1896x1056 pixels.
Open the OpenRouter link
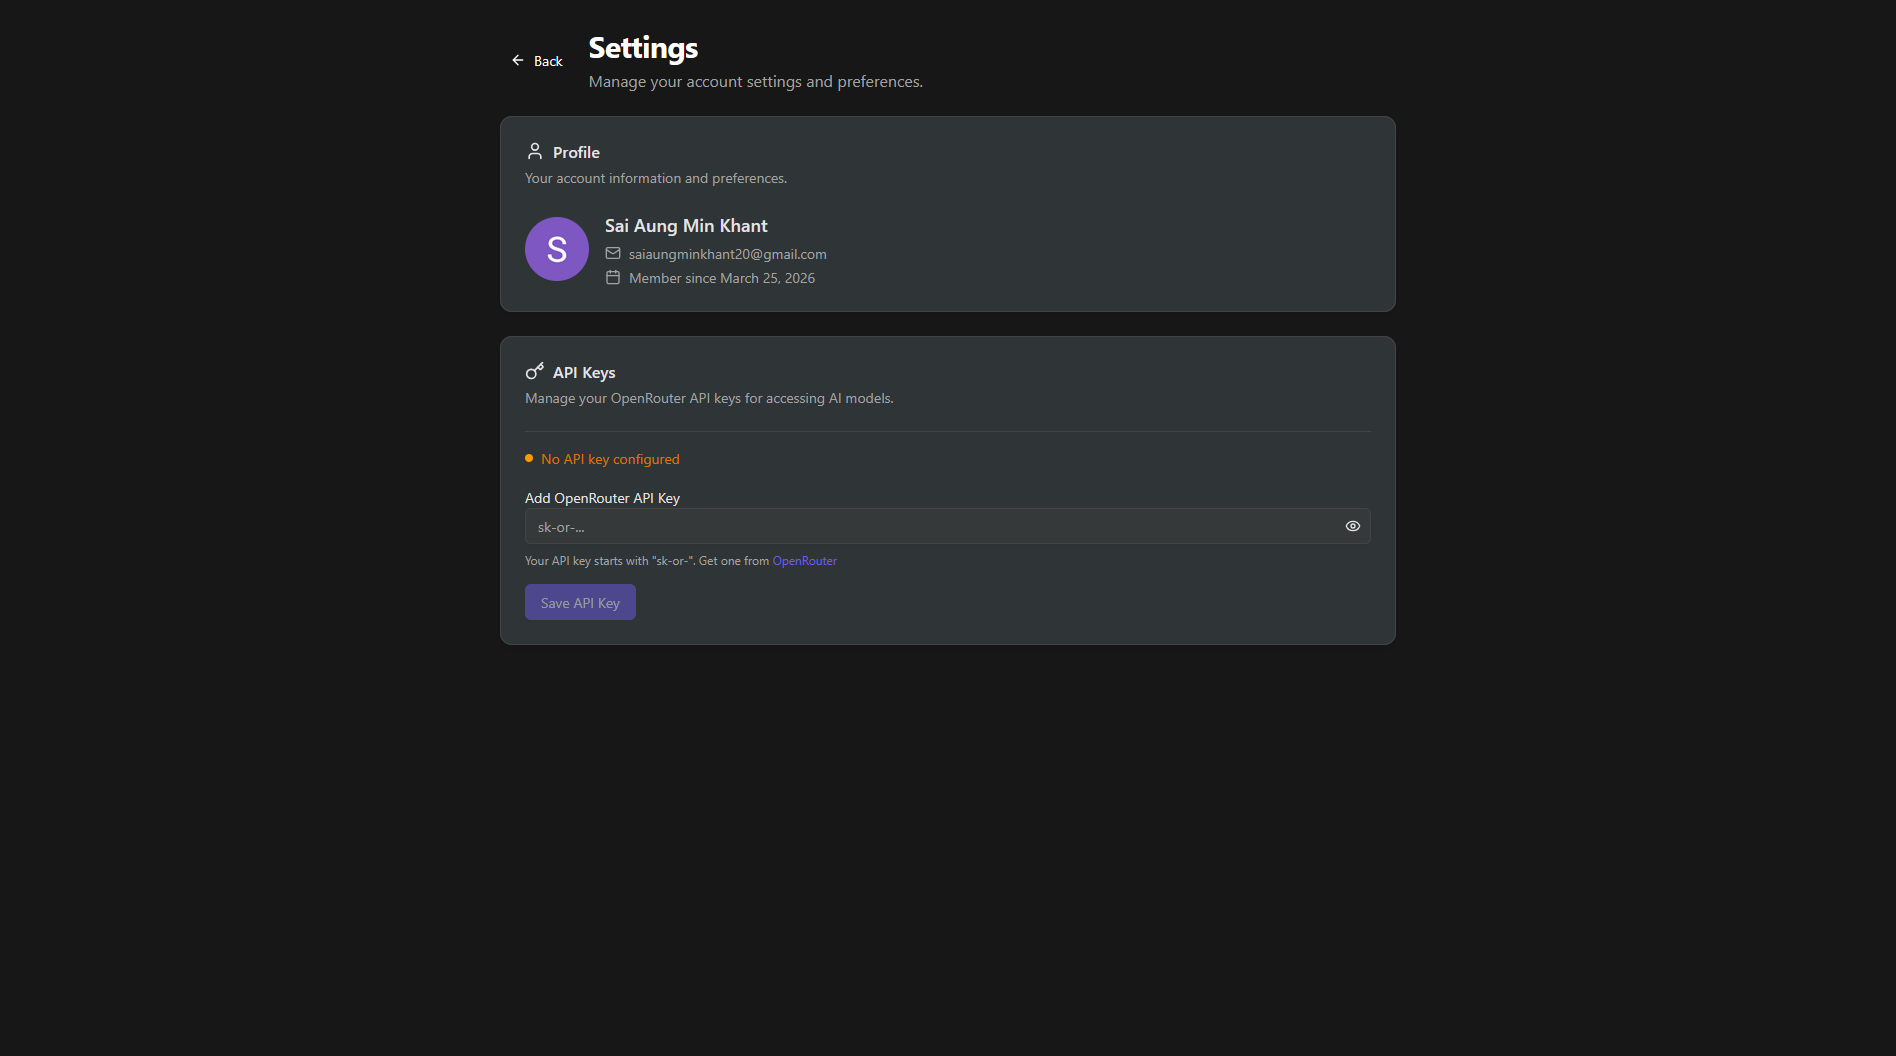point(805,561)
